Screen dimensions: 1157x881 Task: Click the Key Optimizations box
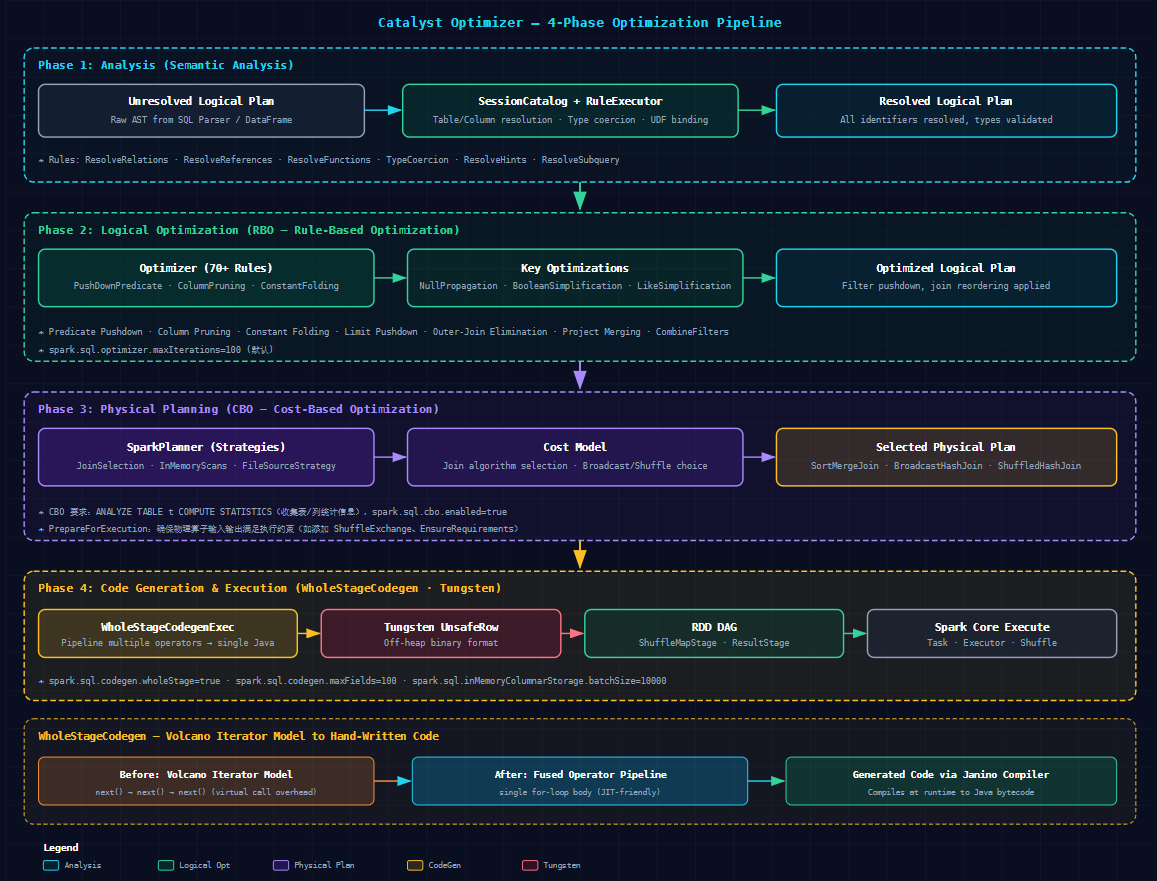(x=575, y=277)
